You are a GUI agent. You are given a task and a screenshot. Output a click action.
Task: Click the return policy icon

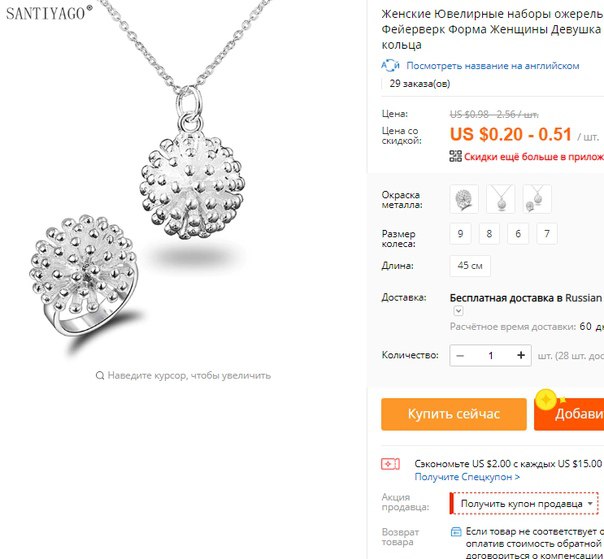click(x=456, y=532)
